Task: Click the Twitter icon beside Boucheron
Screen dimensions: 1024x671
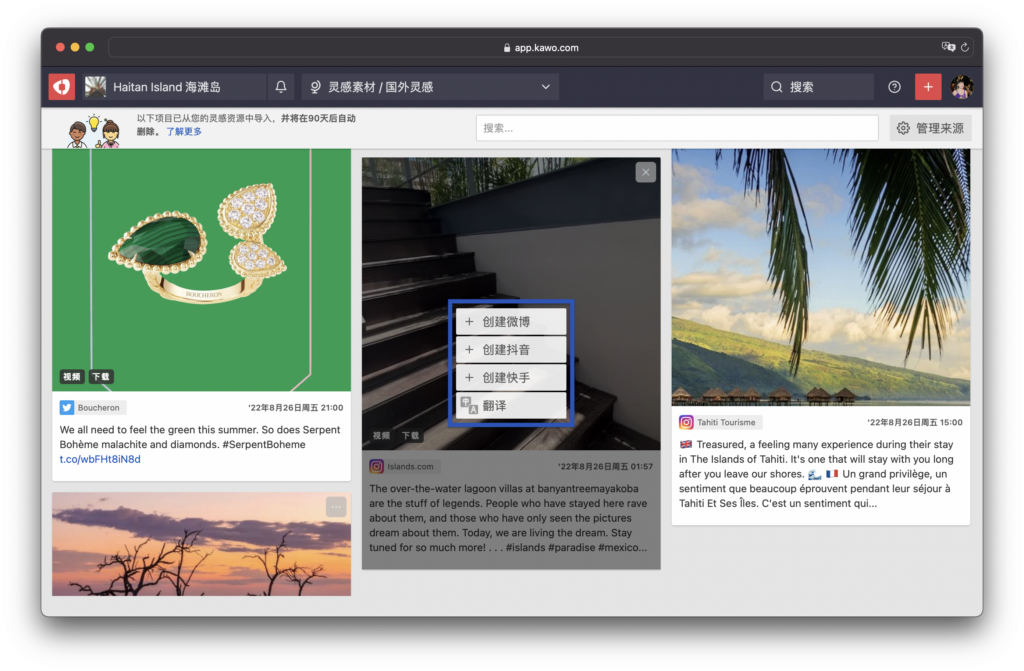Action: coord(67,408)
